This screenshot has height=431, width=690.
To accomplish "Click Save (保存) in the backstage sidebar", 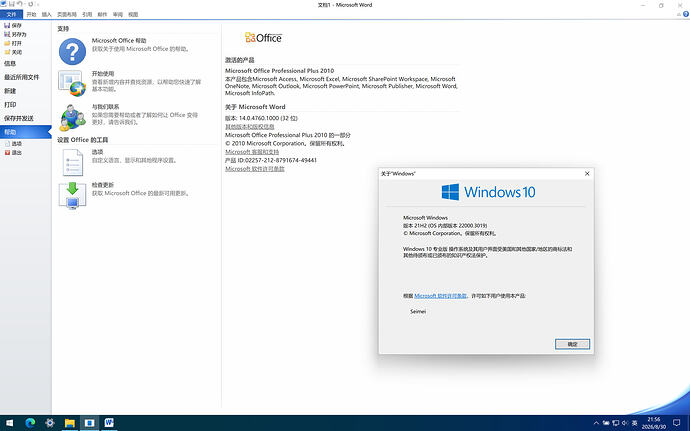I will pos(13,26).
